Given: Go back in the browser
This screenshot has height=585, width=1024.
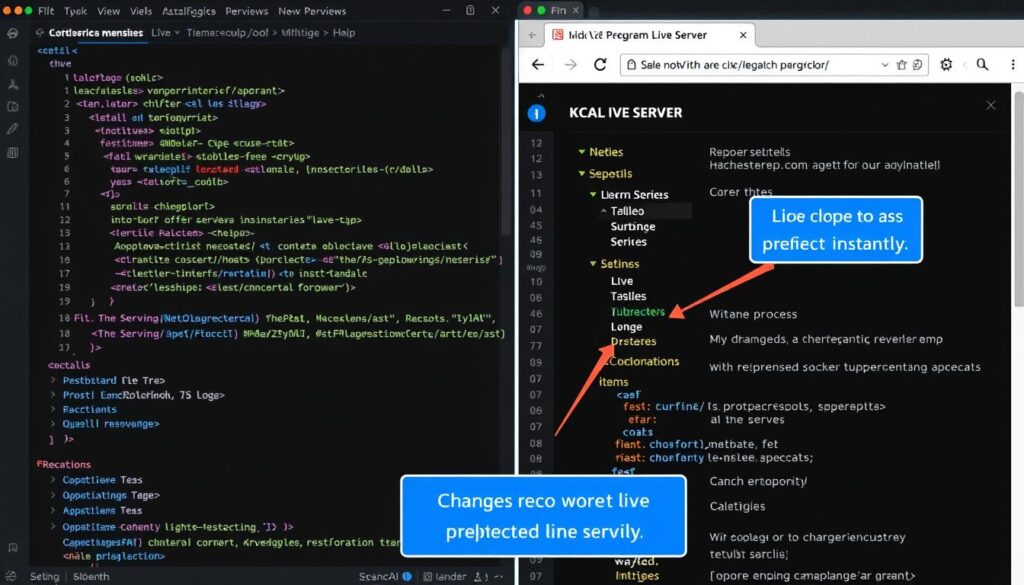Looking at the screenshot, I should coord(537,65).
